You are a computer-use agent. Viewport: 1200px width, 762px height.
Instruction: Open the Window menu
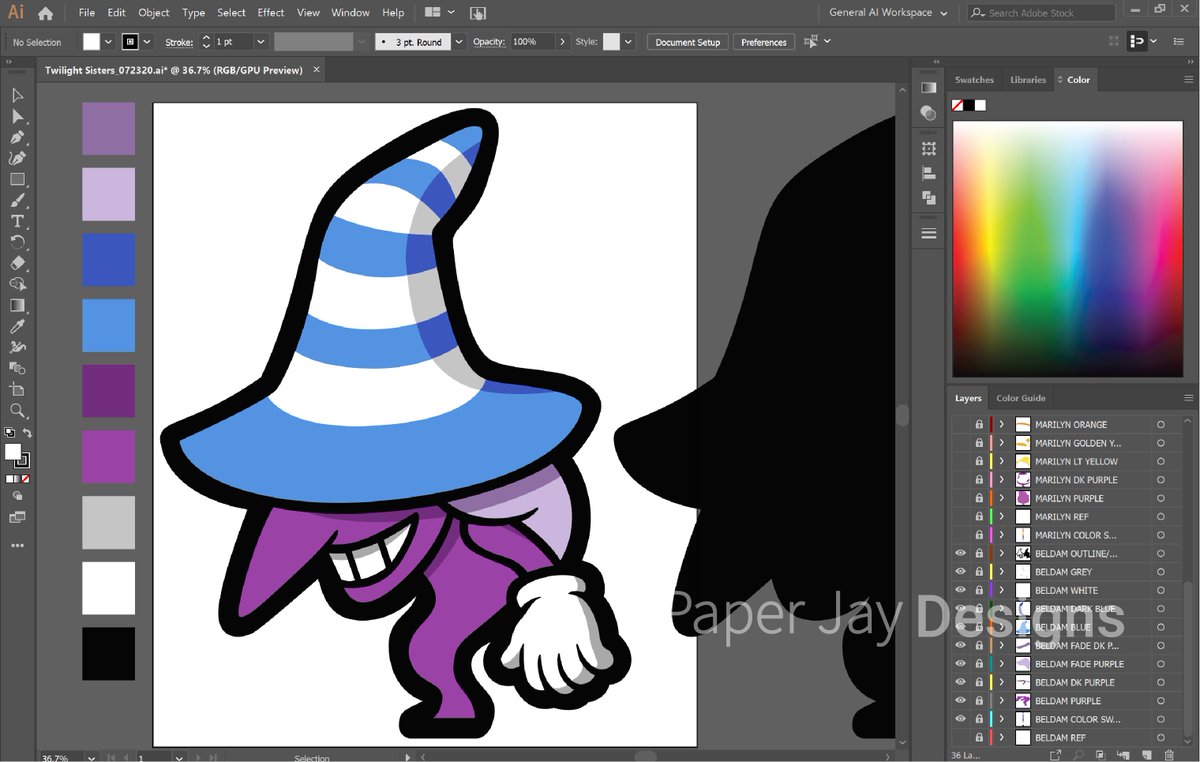click(350, 13)
